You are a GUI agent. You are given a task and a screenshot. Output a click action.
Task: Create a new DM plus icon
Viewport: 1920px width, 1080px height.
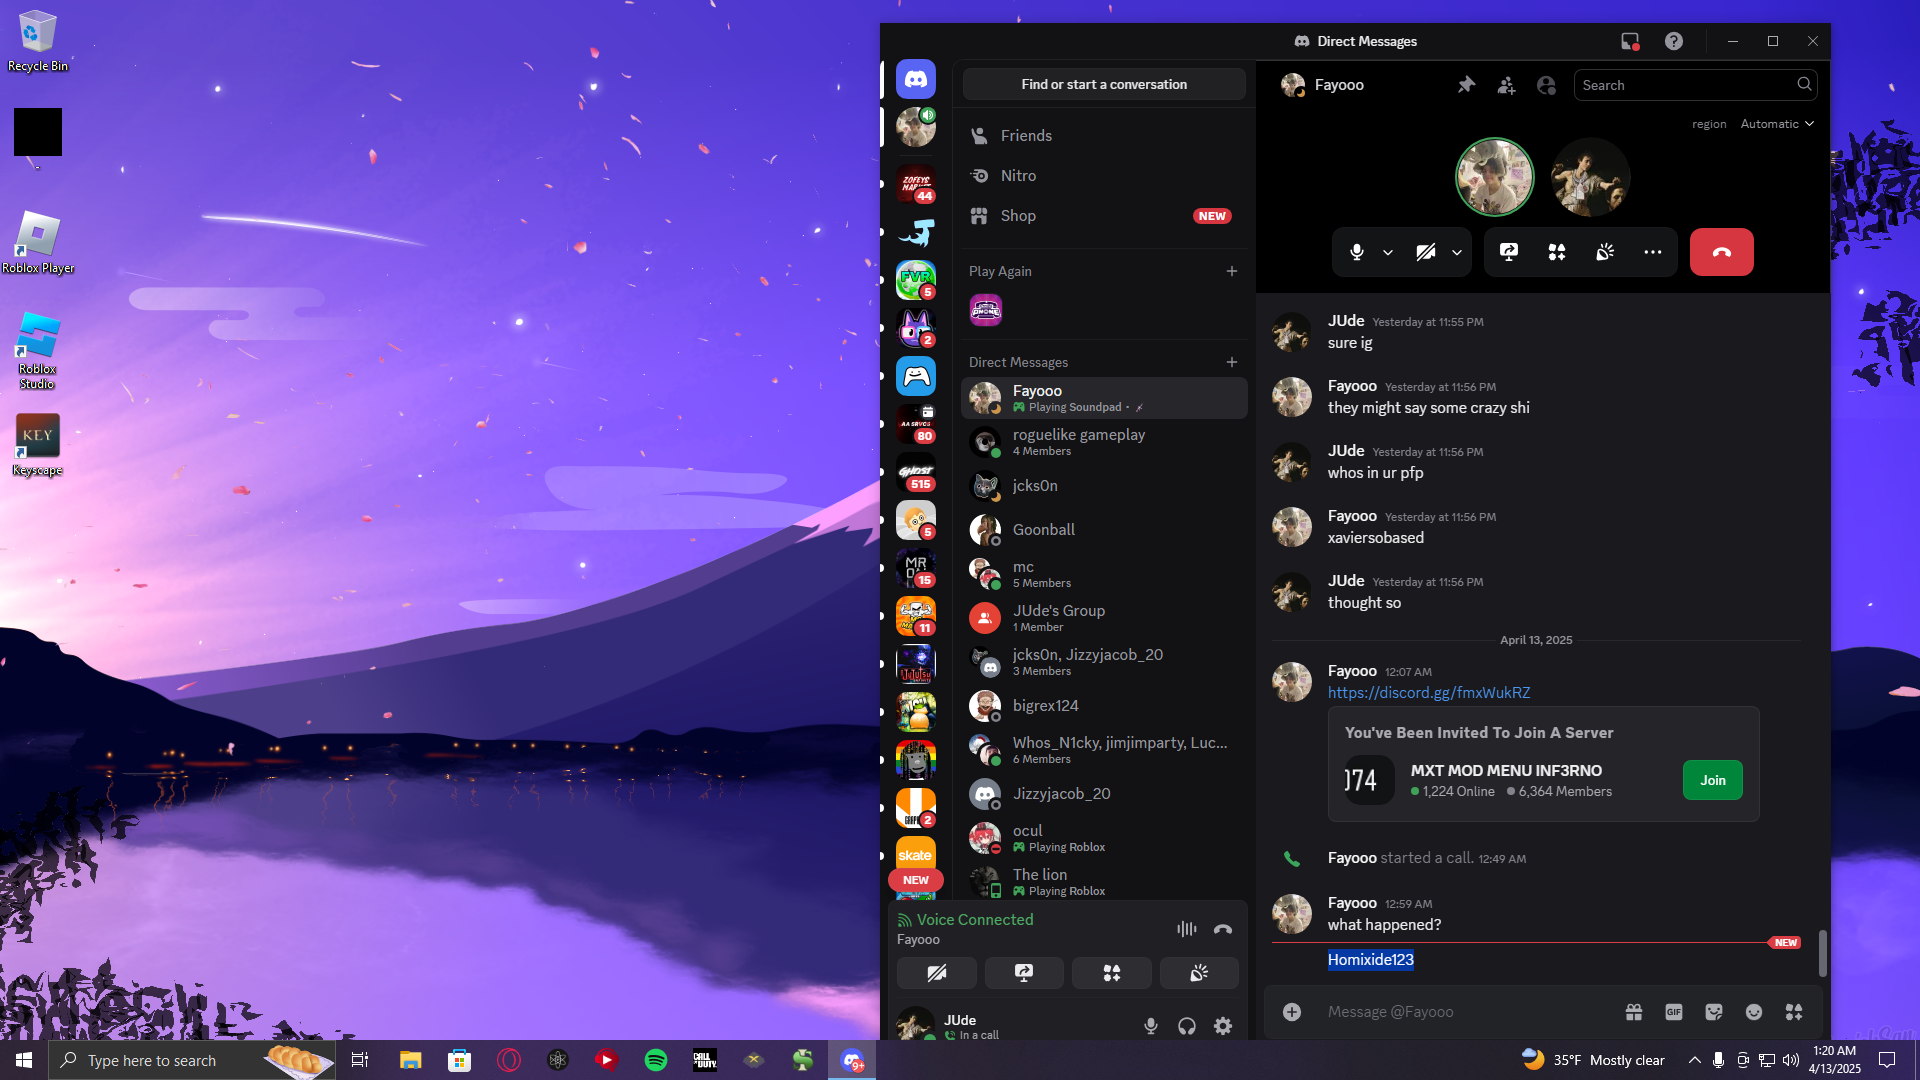tap(1232, 362)
